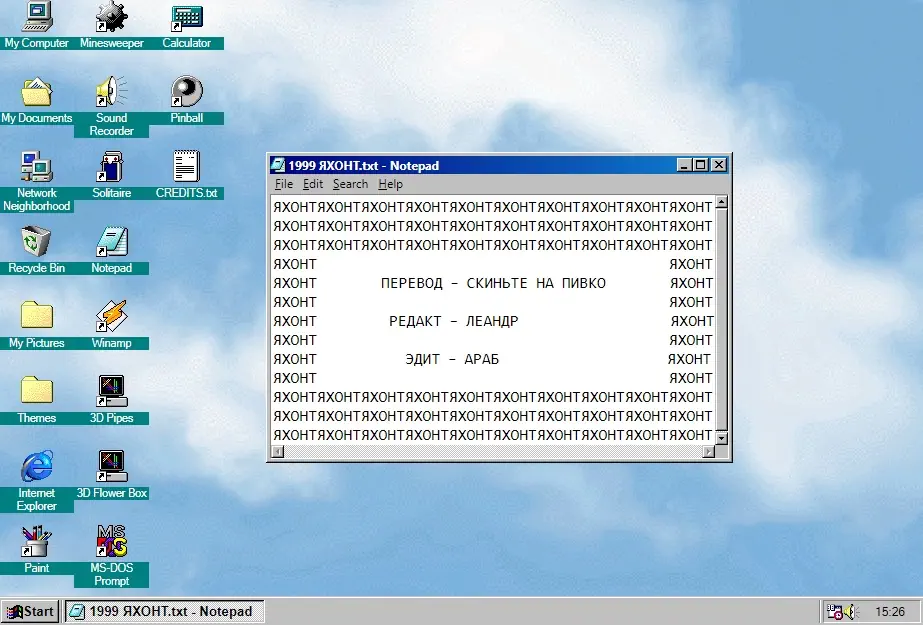Click the volume speaker tray icon
This screenshot has height=625, width=923.
tap(852, 612)
